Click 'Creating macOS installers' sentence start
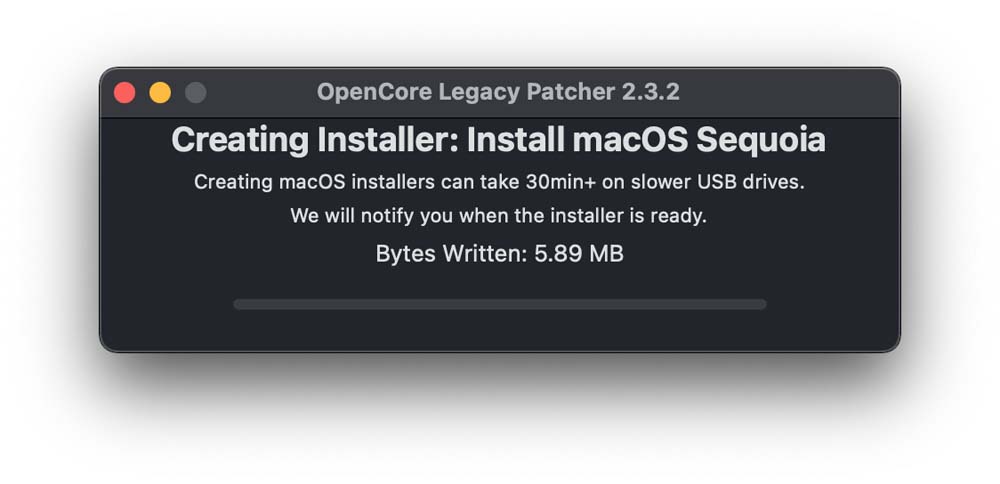The height and width of the screenshot is (484, 1000). [314, 182]
